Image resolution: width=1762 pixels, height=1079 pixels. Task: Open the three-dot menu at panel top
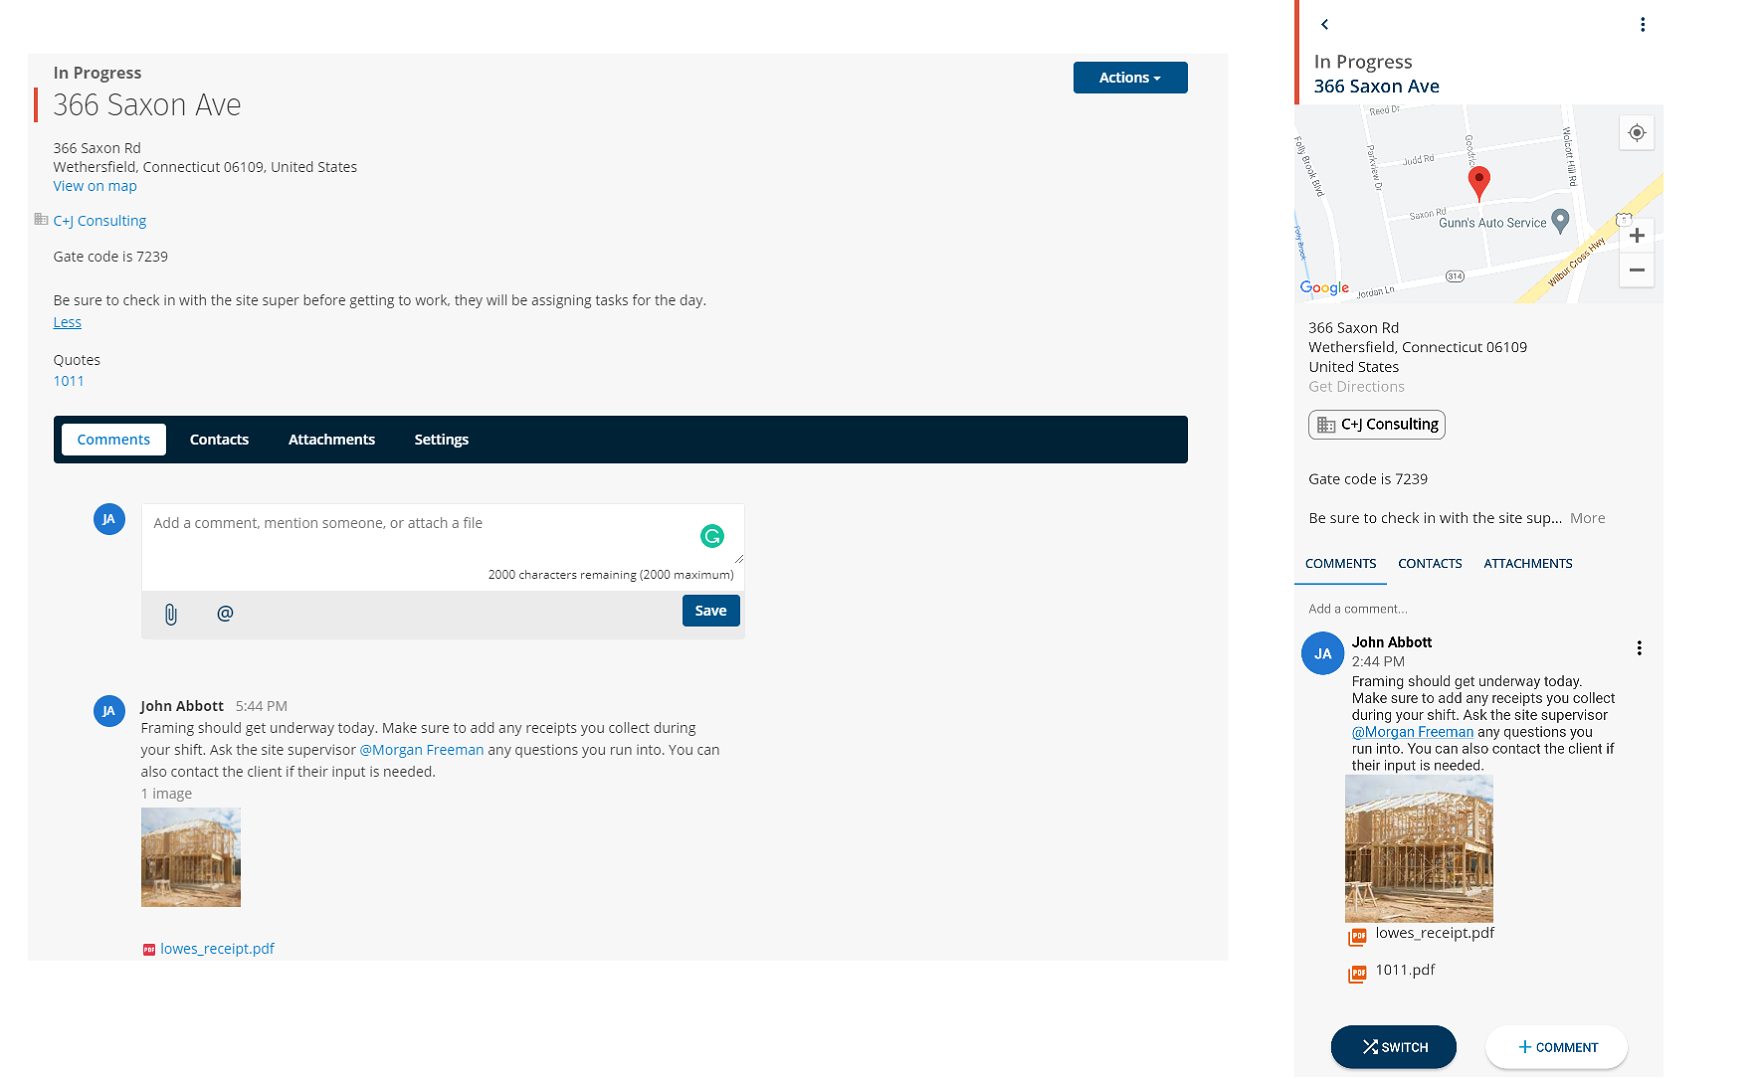click(1642, 24)
